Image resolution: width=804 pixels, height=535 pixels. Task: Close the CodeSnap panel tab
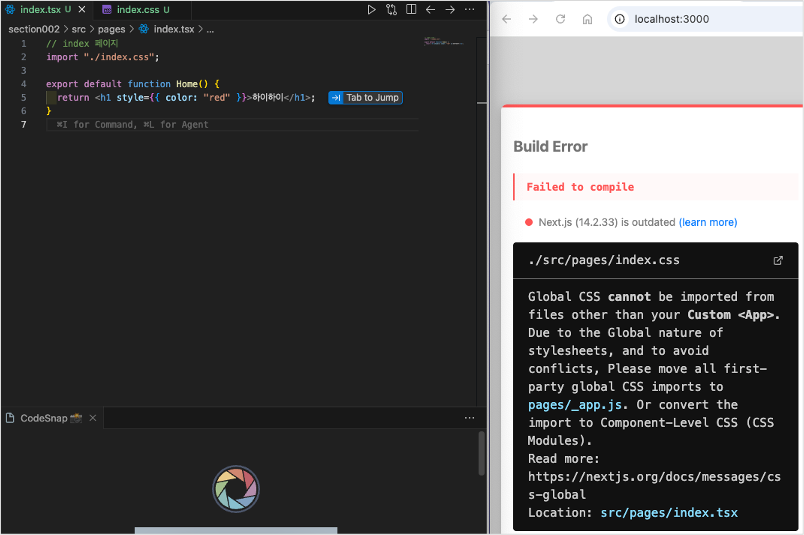click(93, 418)
